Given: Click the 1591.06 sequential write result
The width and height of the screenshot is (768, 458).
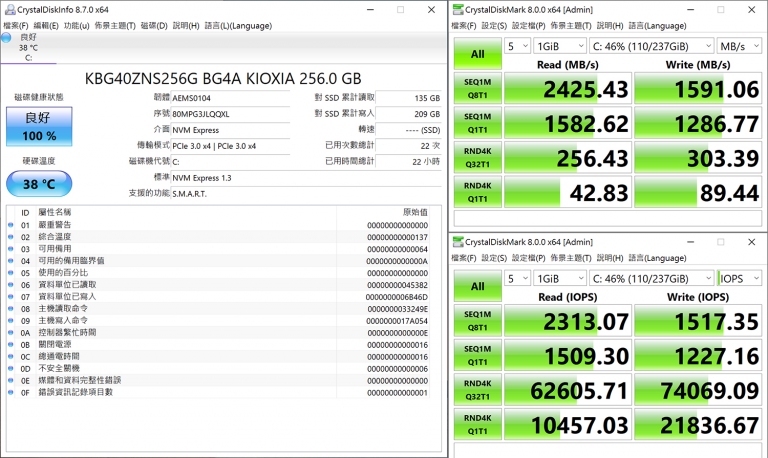Looking at the screenshot, I should pos(698,89).
